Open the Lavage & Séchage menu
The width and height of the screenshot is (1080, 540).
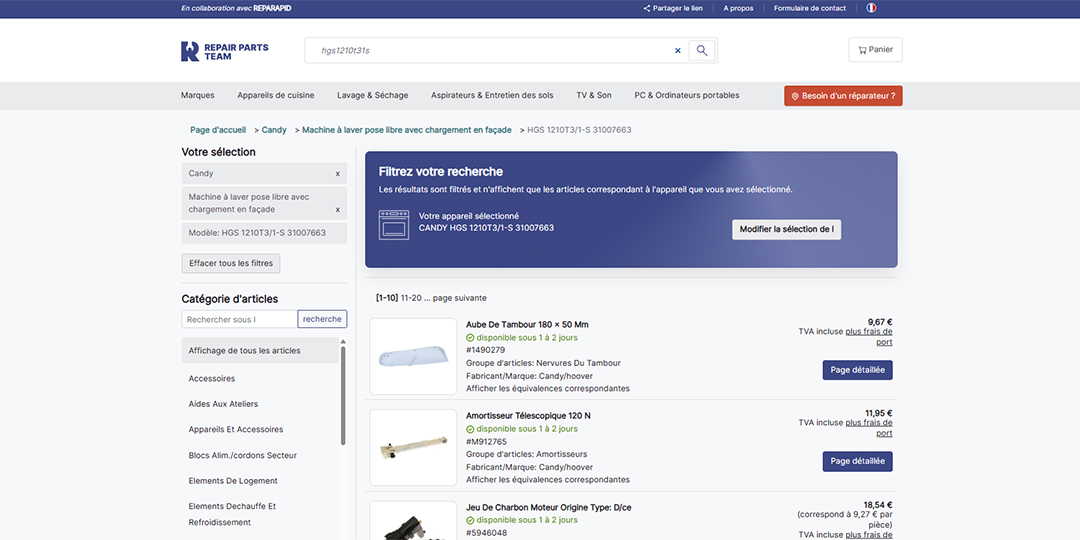(372, 96)
